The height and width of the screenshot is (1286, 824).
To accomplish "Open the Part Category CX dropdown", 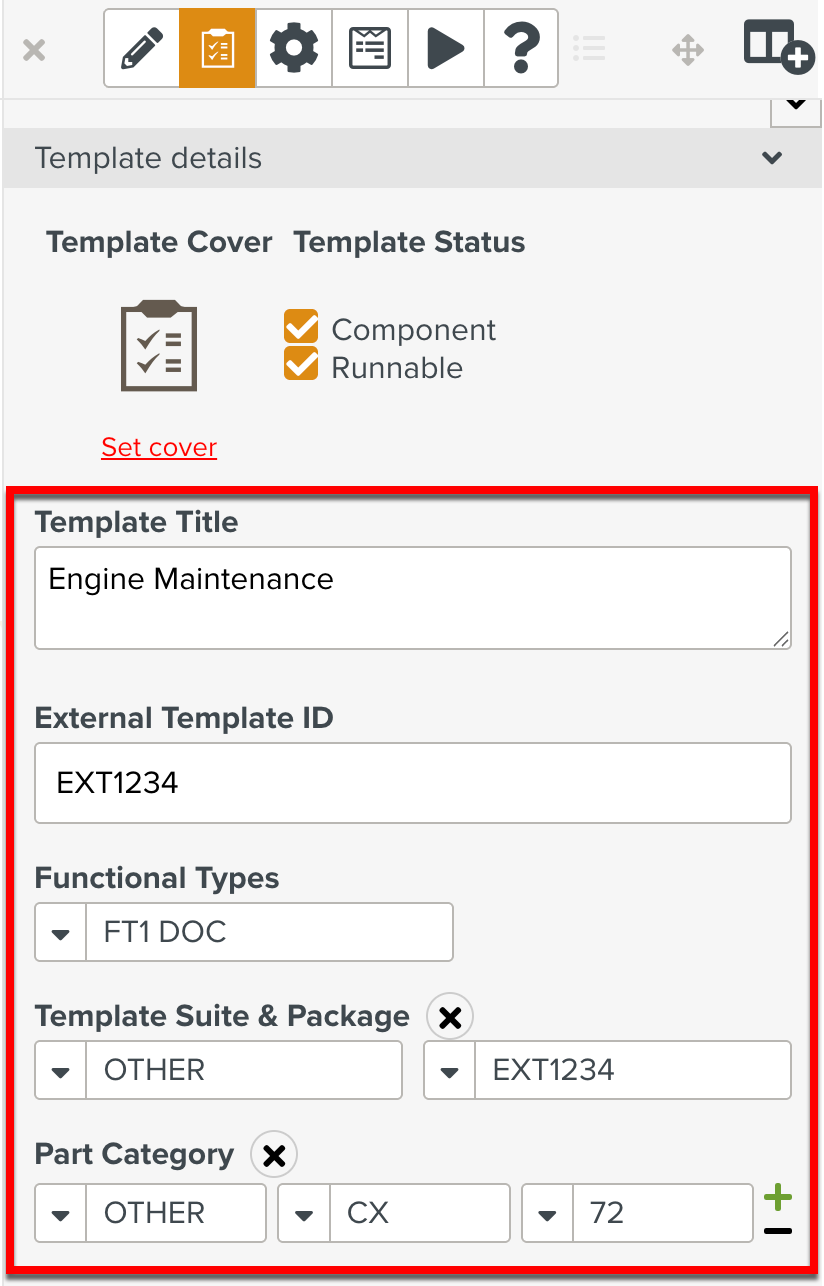I will point(304,1214).
